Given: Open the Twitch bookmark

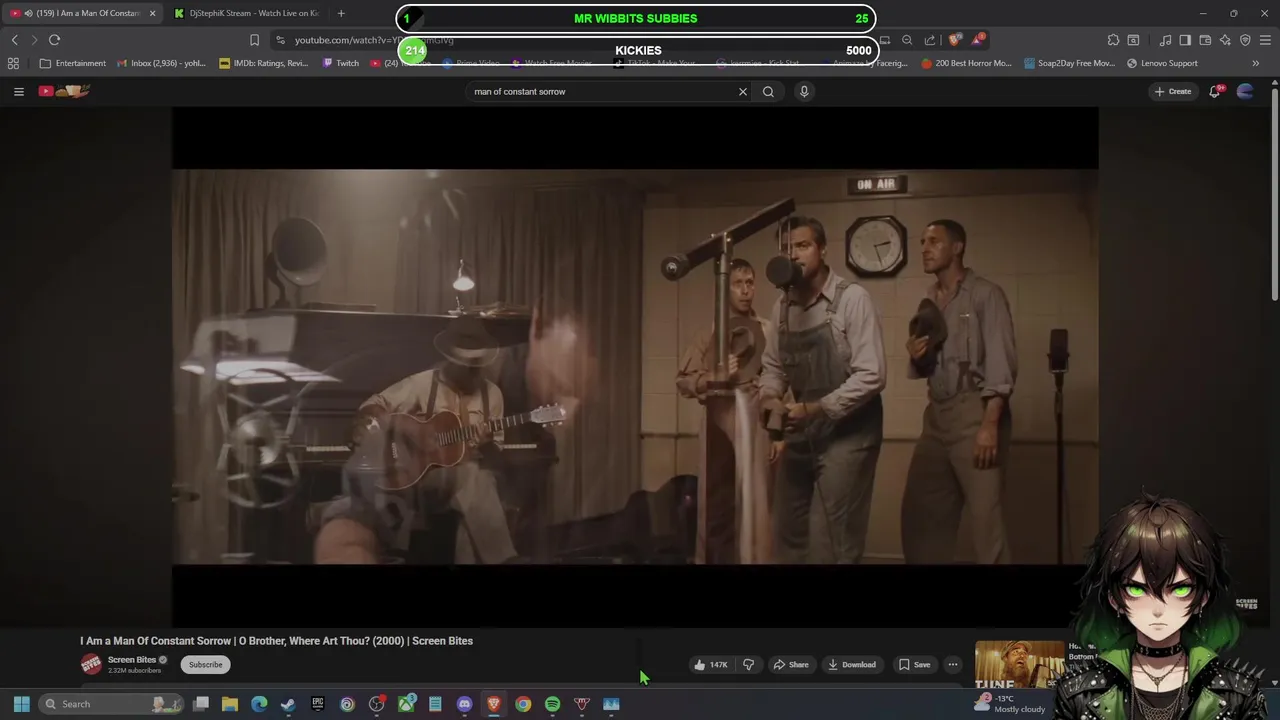Looking at the screenshot, I should coord(341,63).
